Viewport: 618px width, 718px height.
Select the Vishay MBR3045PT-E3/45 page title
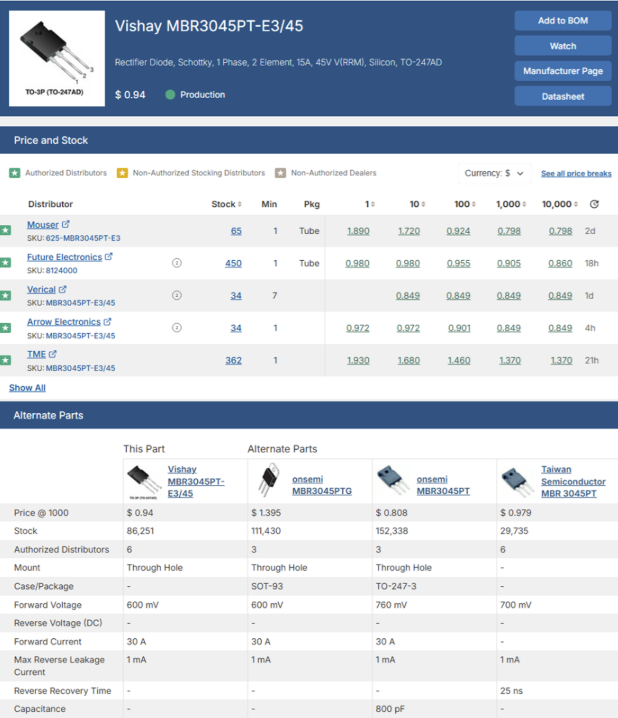click(209, 26)
